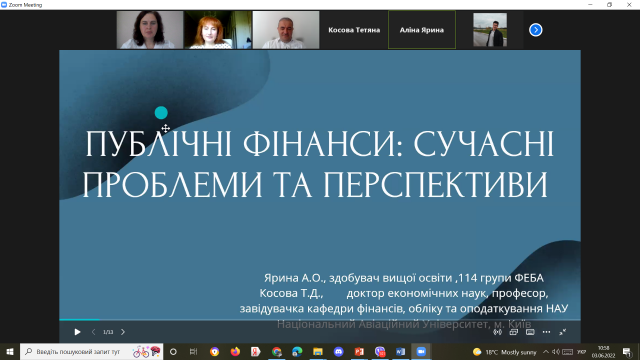The width and height of the screenshot is (640, 360).
Task: Click the slide view switch icon
Action: [513, 332]
